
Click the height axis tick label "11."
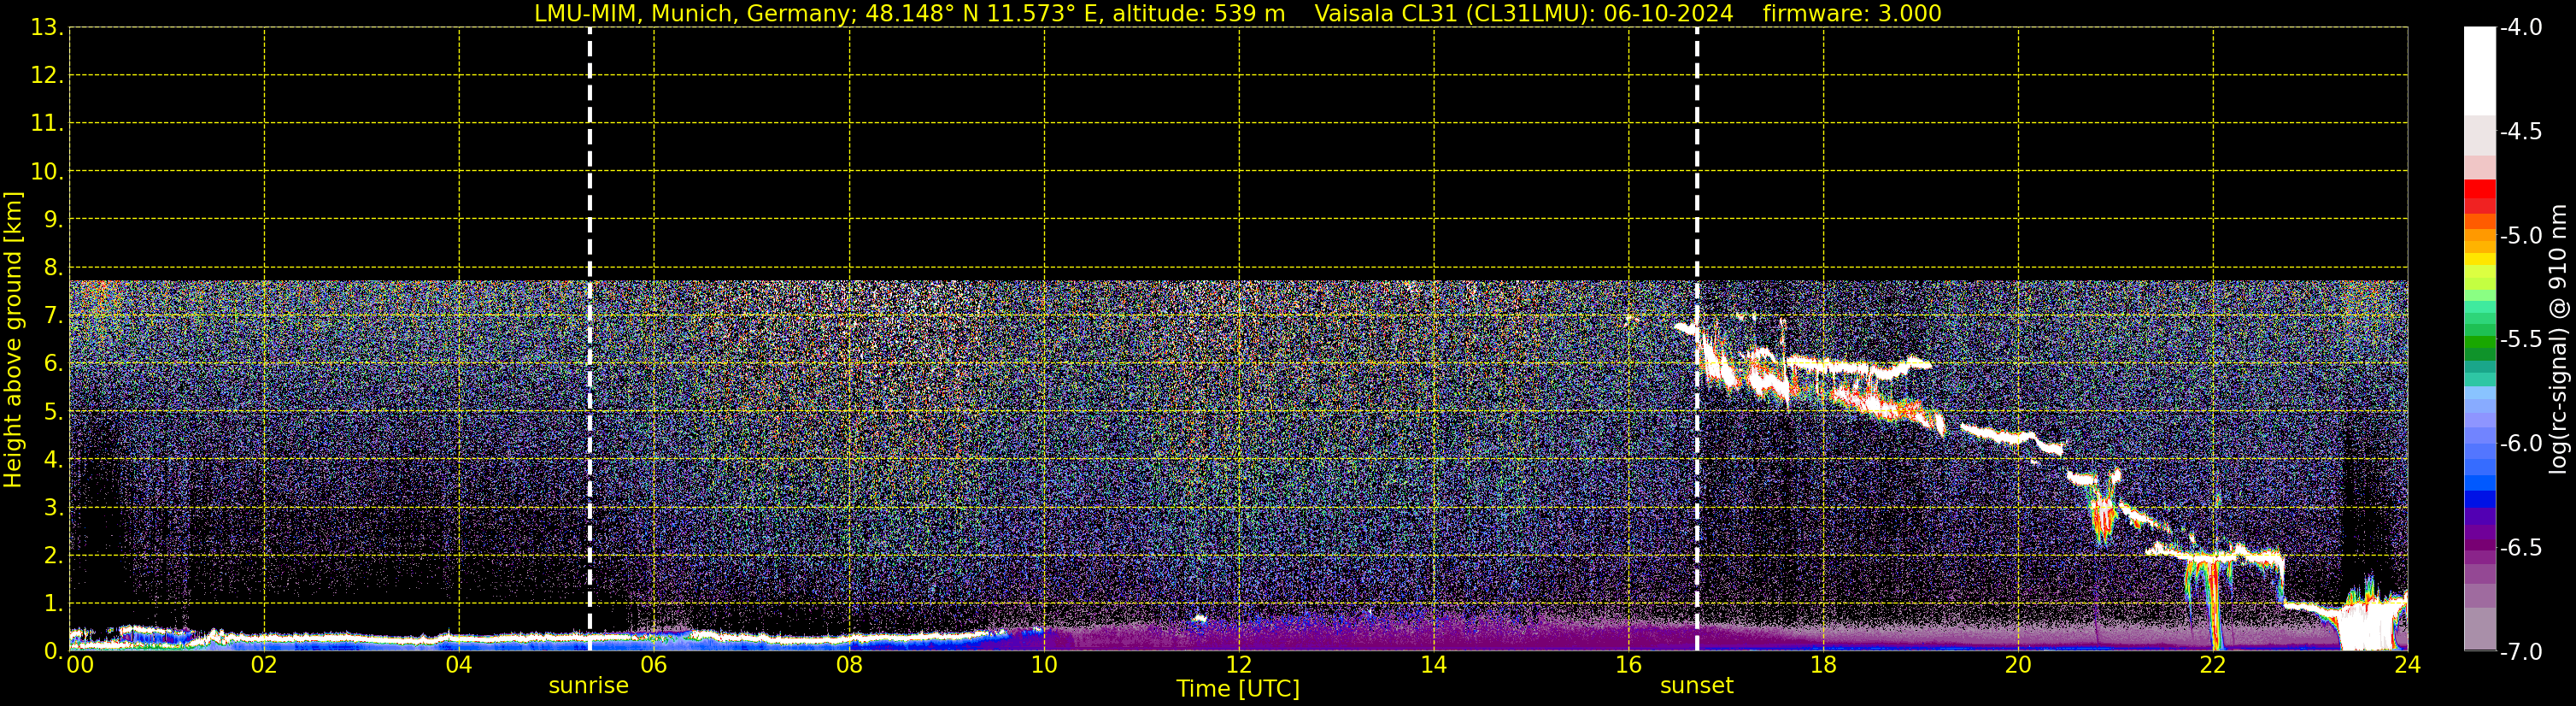[x=47, y=124]
